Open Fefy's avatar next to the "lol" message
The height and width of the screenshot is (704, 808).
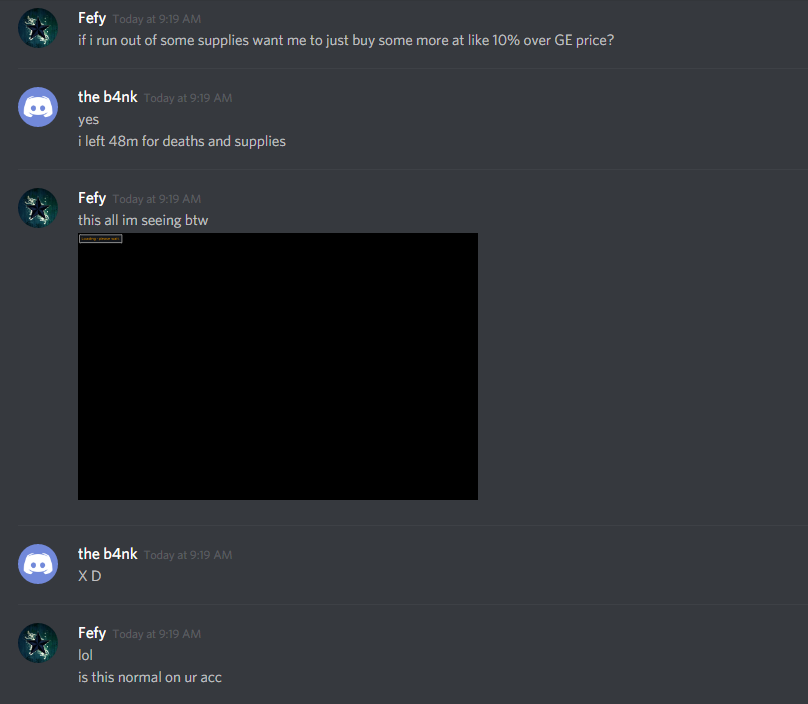click(x=38, y=643)
